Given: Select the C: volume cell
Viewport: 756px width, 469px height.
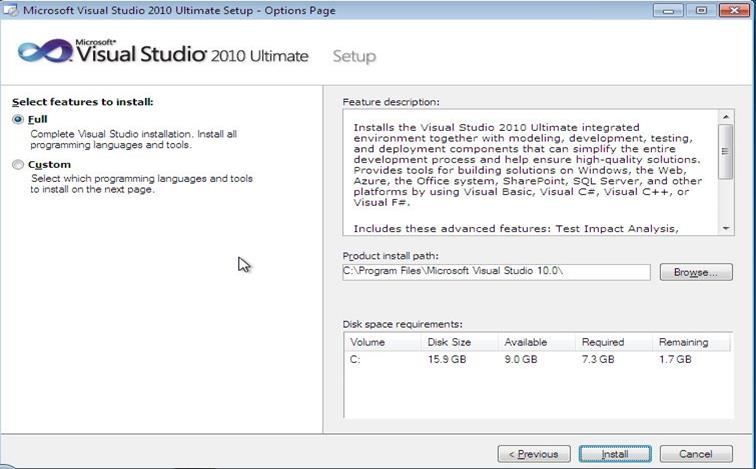Looking at the screenshot, I should tap(355, 360).
